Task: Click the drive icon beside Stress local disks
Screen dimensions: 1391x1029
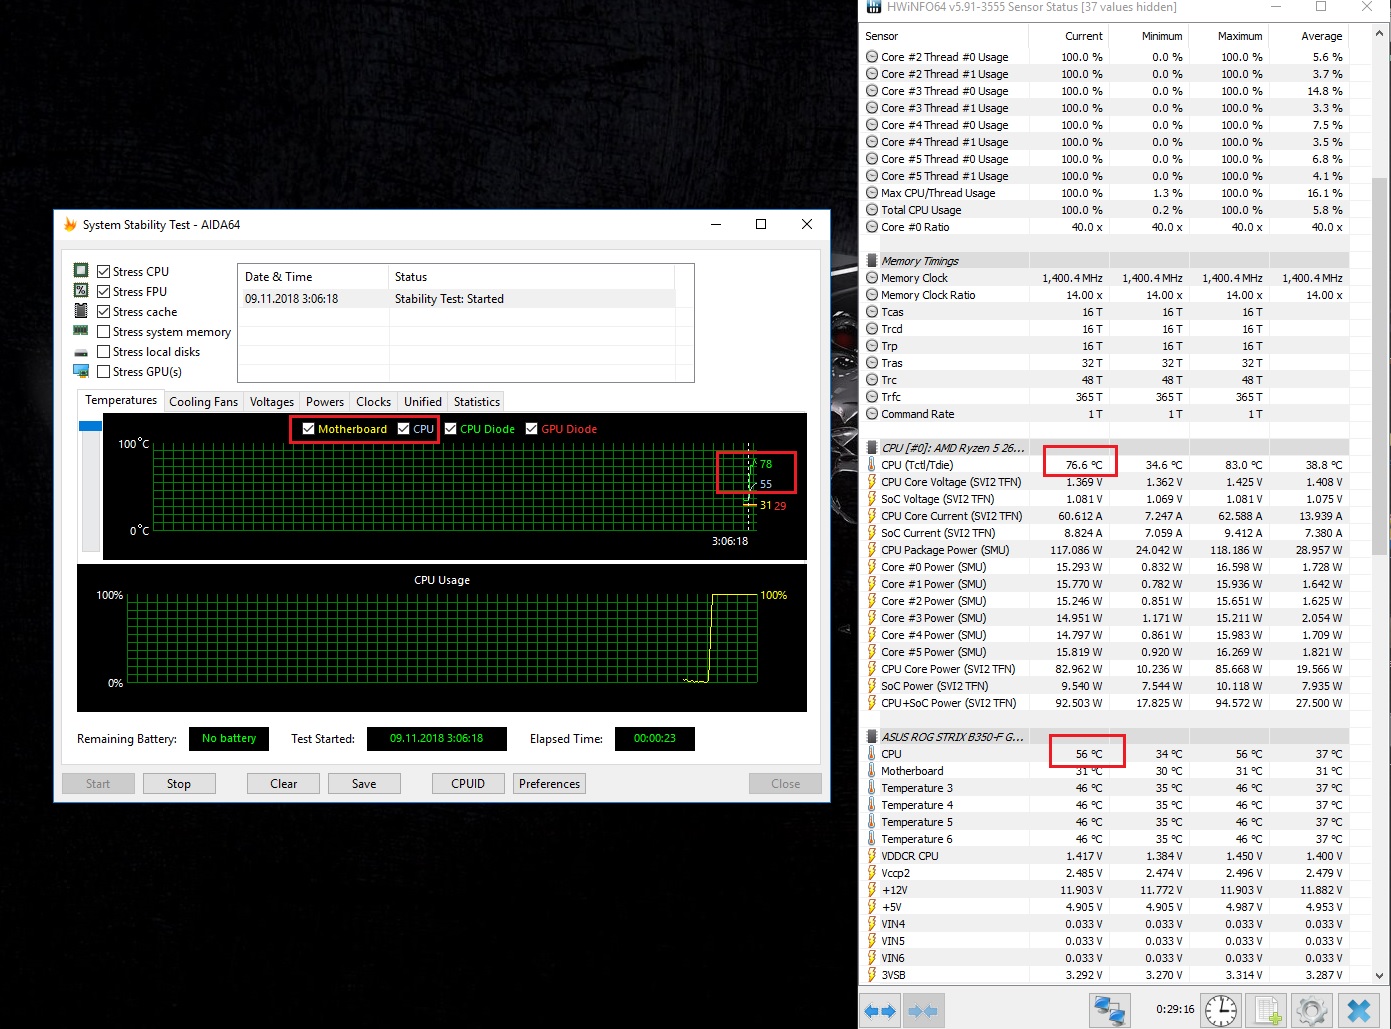Action: point(81,352)
